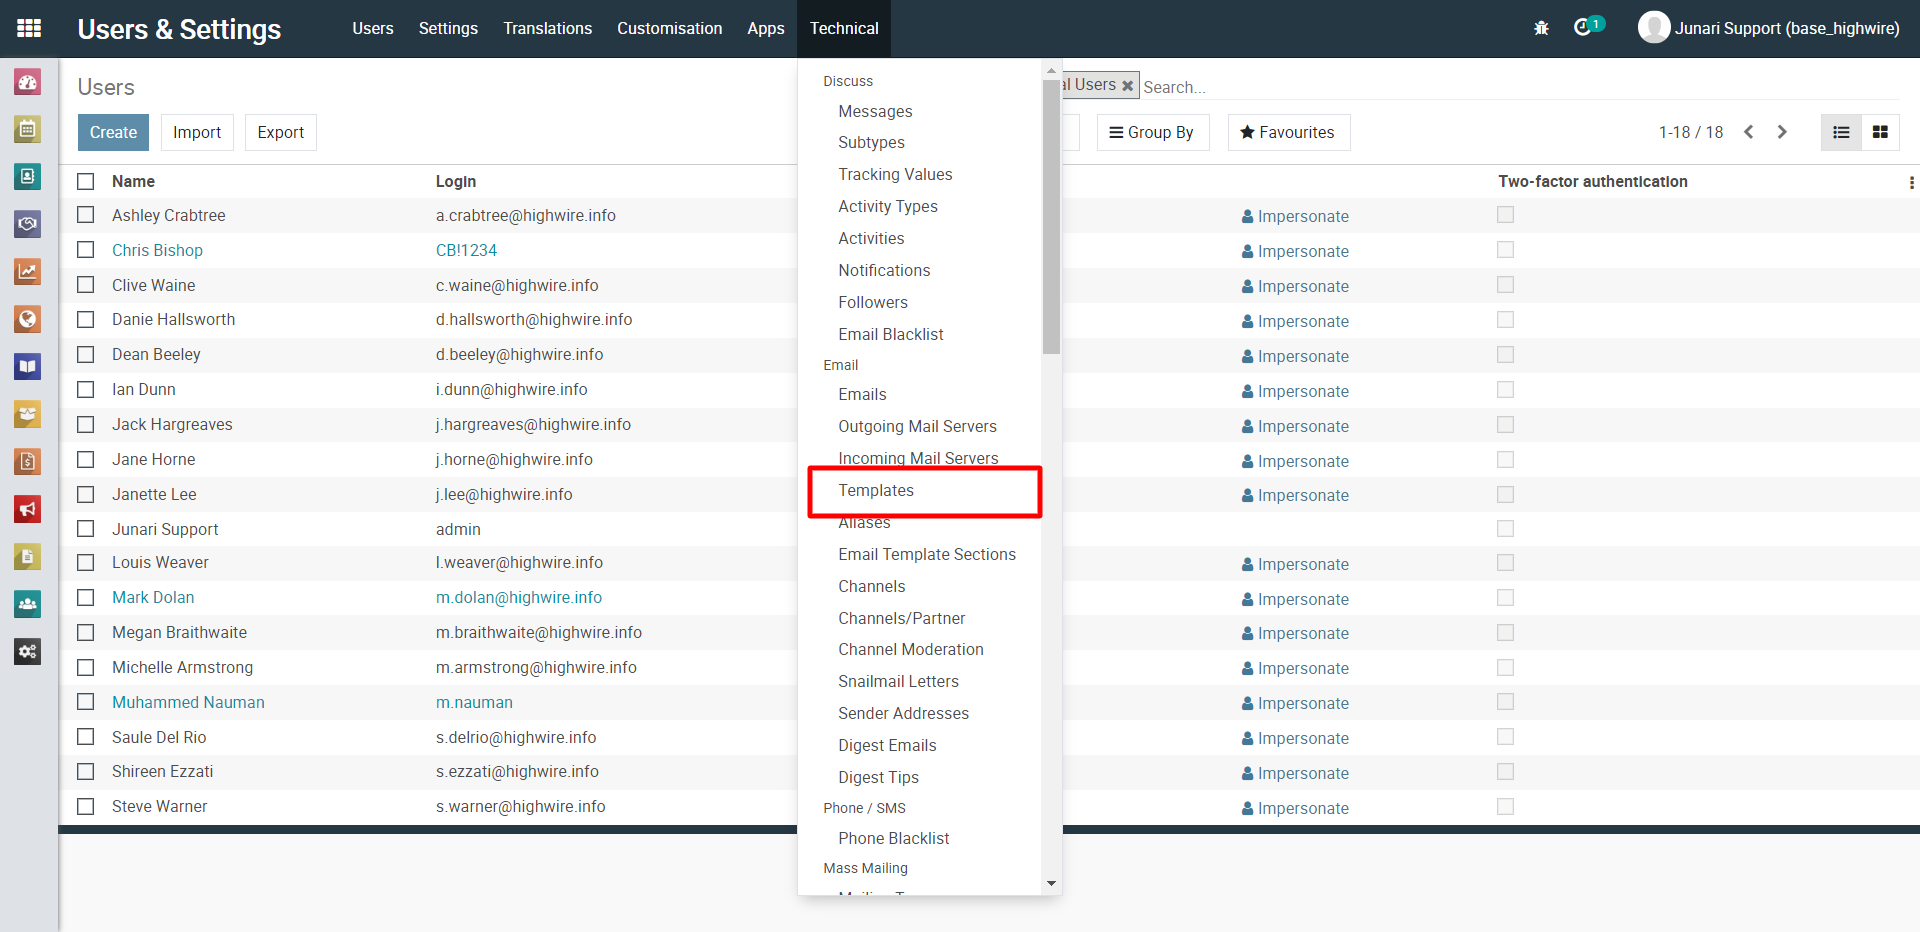The width and height of the screenshot is (1920, 932).
Task: Tick the checkbox for Ashley Crabtree
Action: click(86, 215)
